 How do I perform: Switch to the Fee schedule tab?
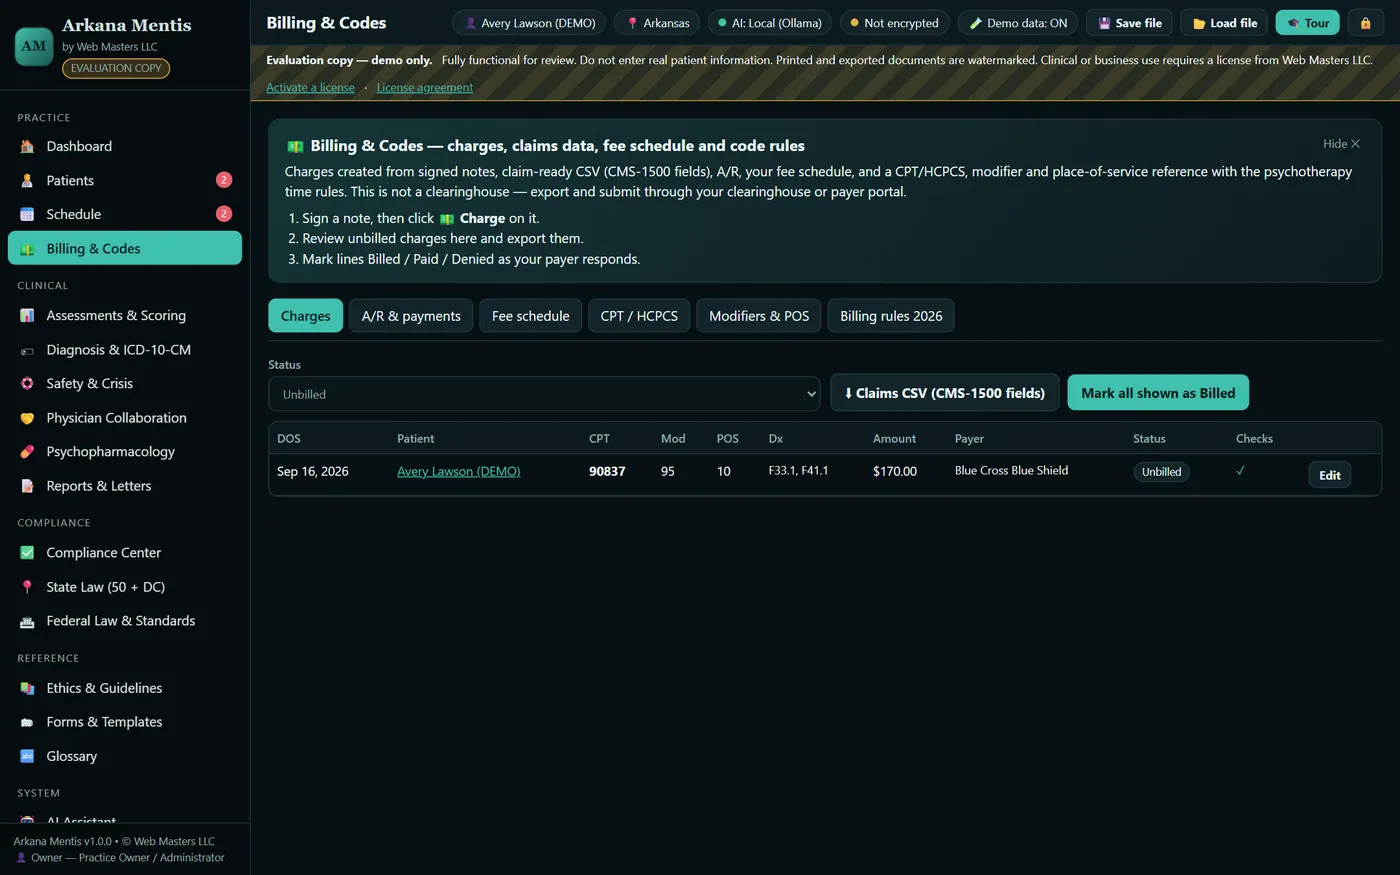pyautogui.click(x=530, y=316)
